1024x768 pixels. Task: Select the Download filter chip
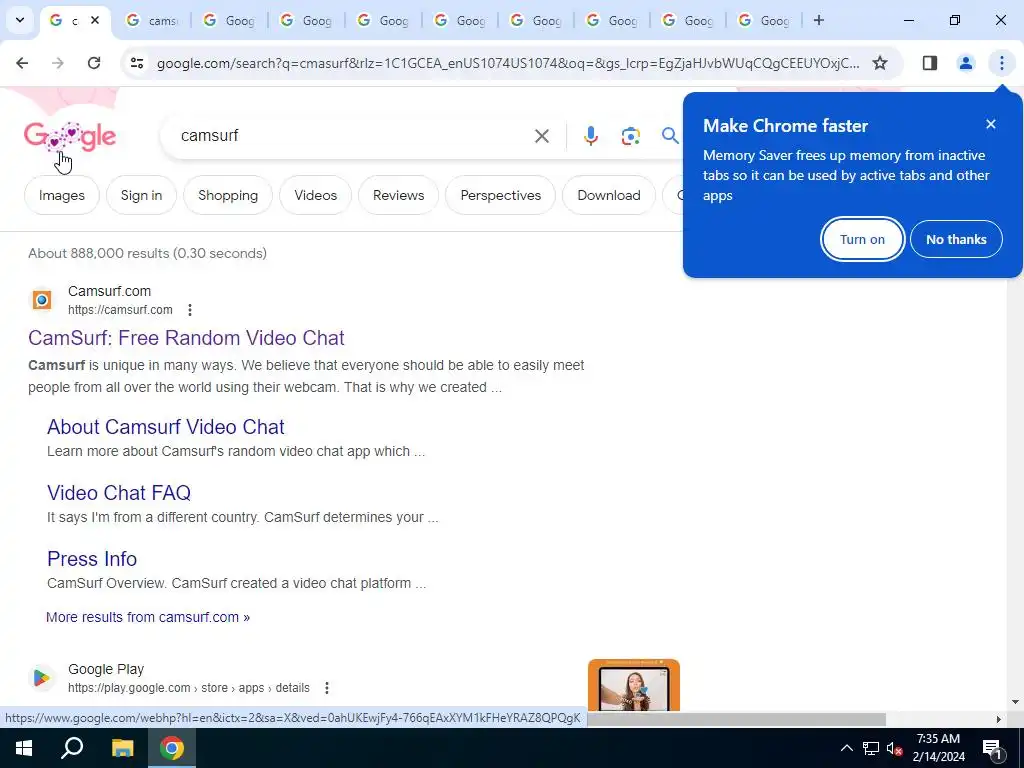pos(609,195)
